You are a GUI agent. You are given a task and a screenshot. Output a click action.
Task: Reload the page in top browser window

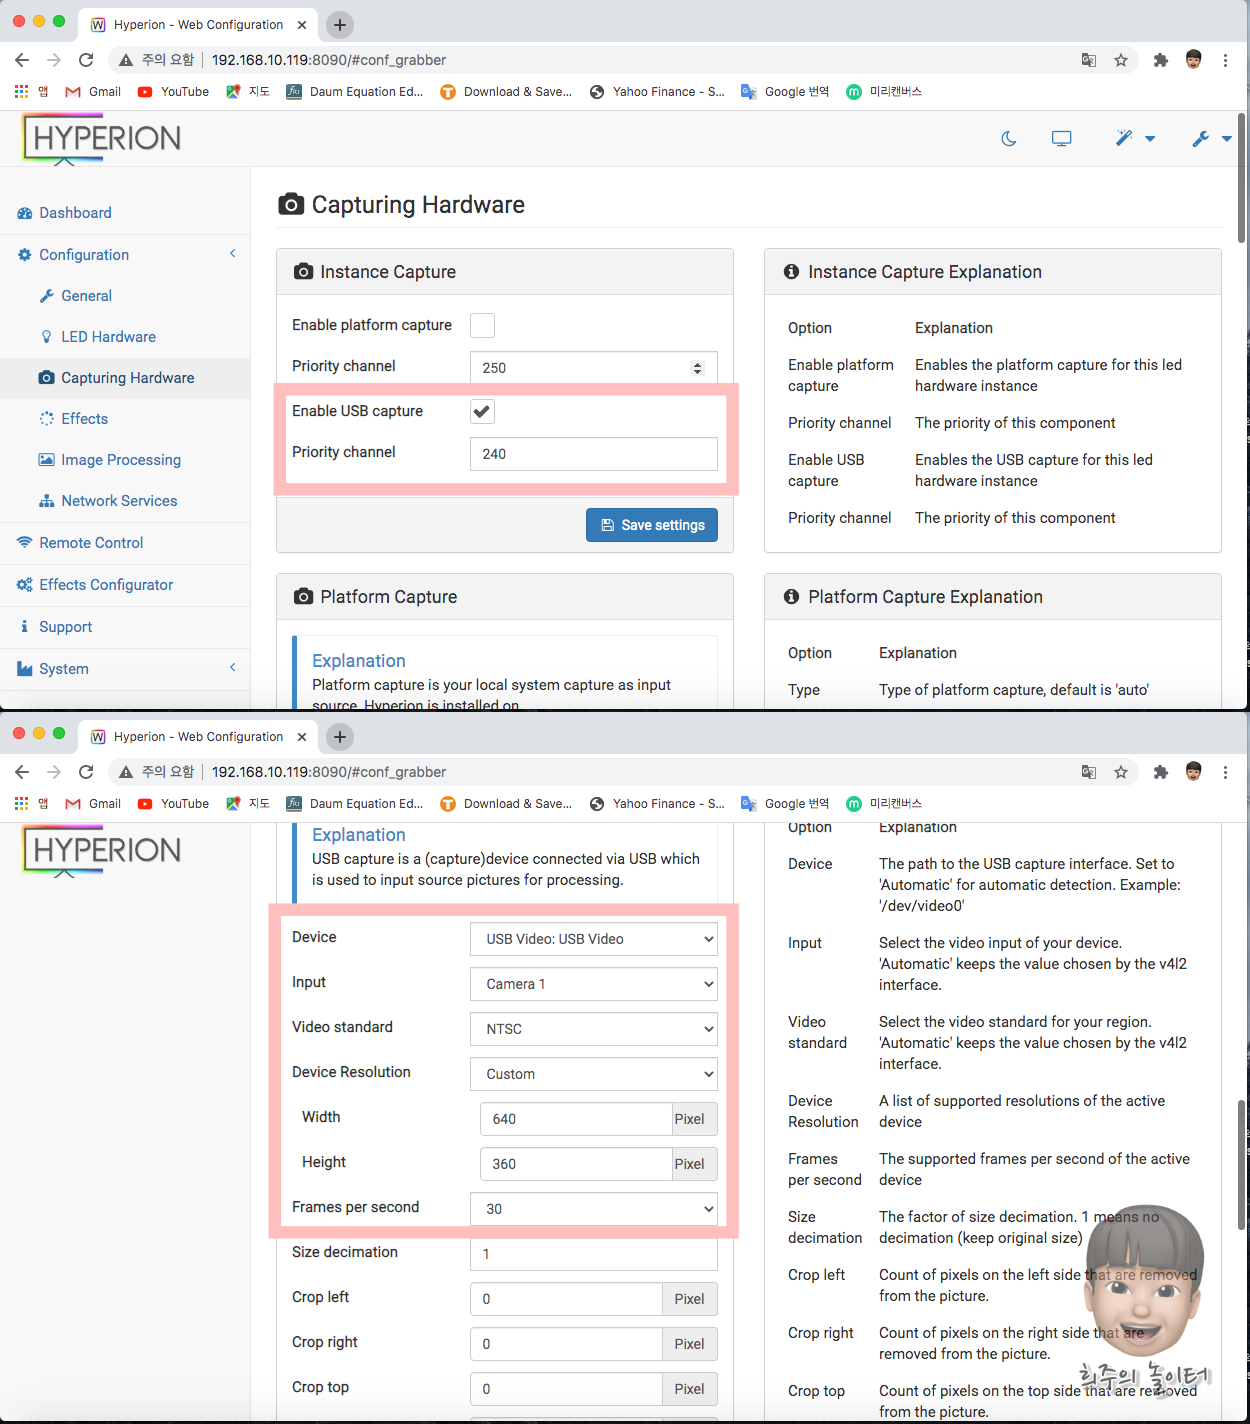[86, 60]
